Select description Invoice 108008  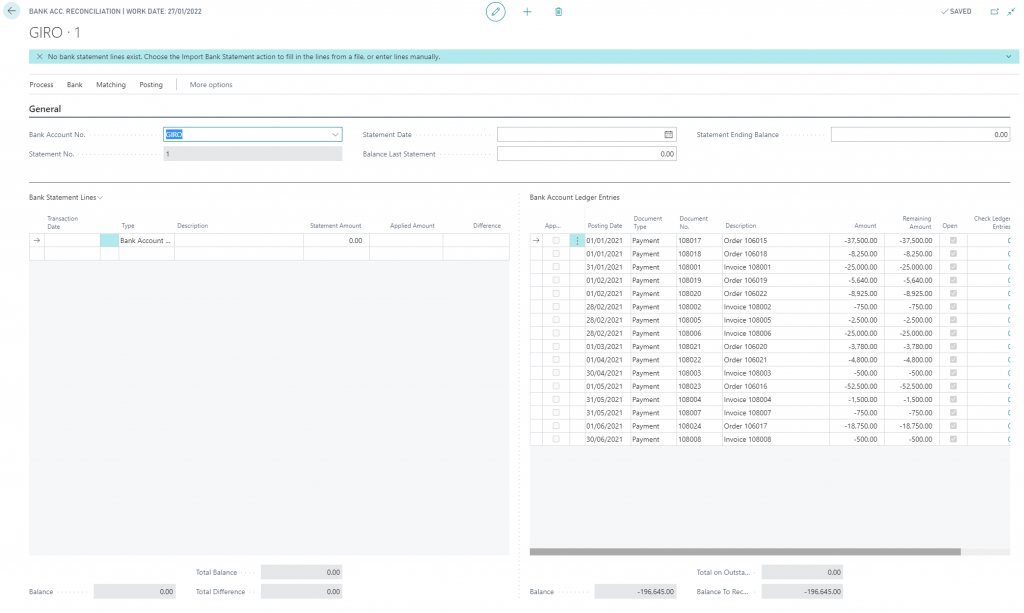pos(747,439)
